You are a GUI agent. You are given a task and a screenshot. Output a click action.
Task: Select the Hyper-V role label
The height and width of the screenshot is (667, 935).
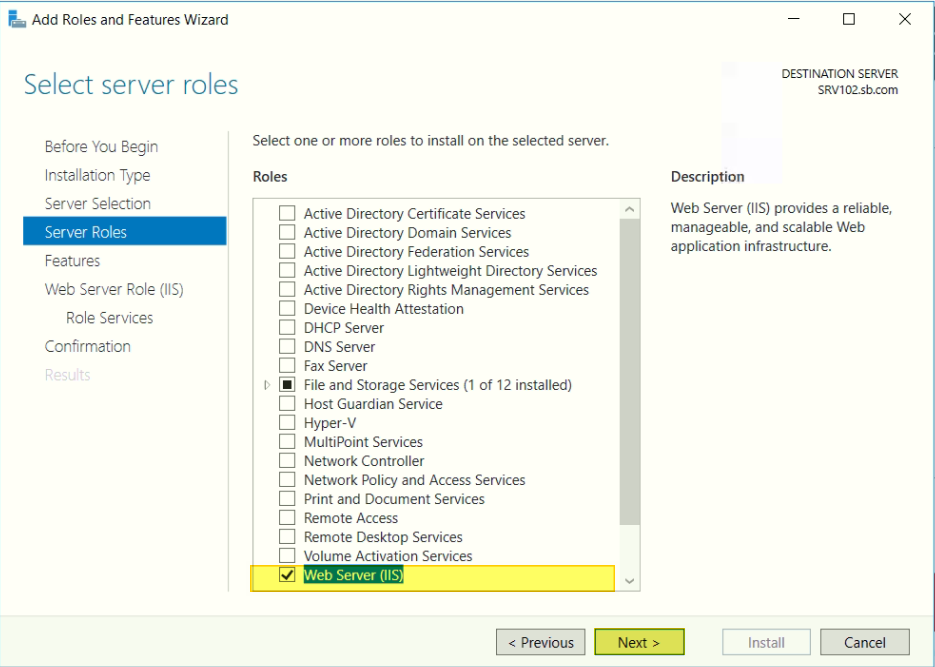pos(330,423)
